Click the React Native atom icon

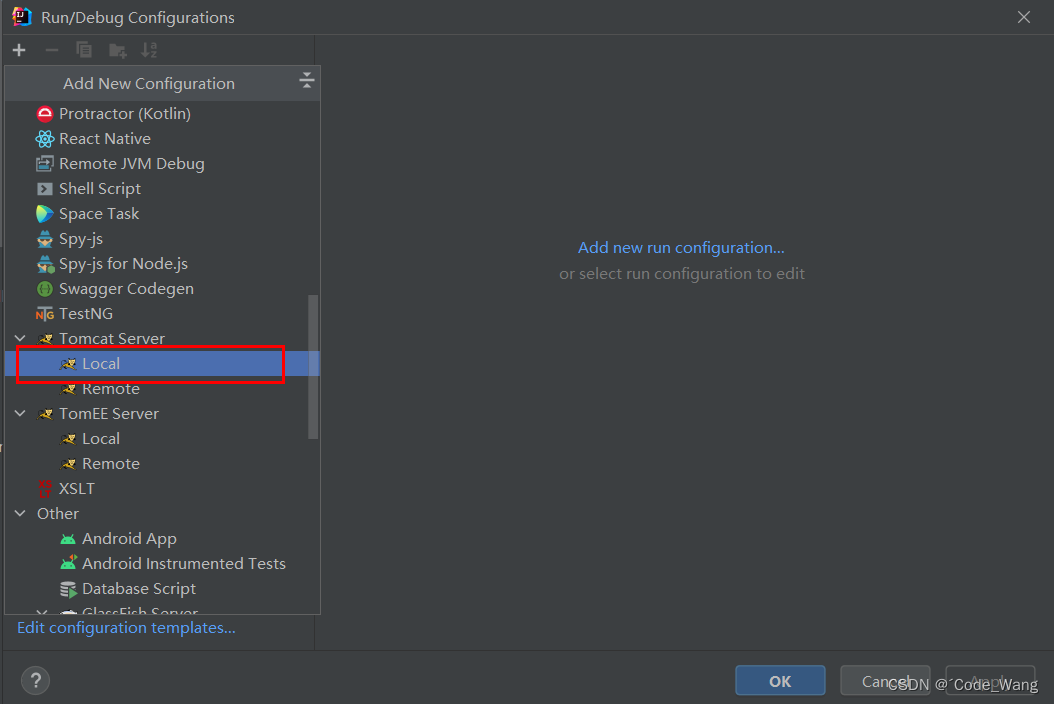tap(44, 139)
